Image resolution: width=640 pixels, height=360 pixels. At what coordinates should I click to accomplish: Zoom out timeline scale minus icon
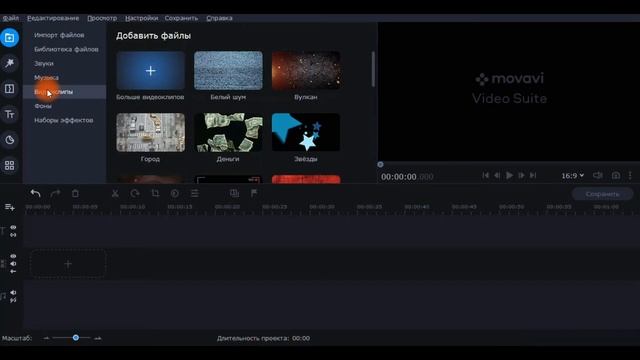pos(46,338)
